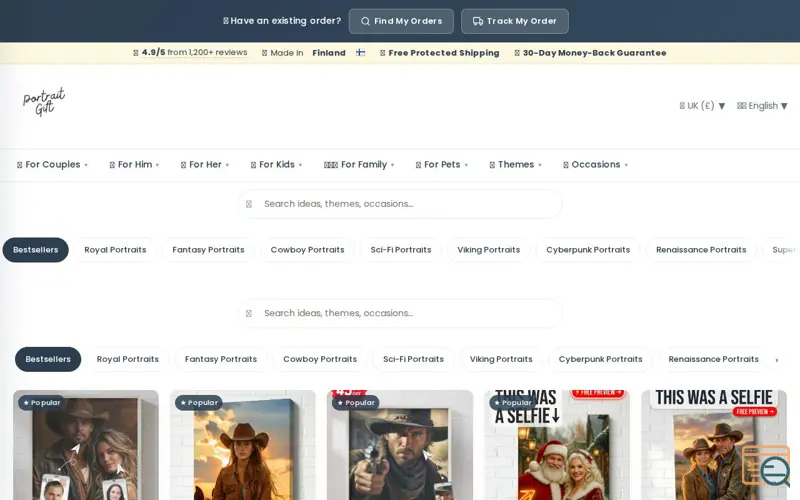The width and height of the screenshot is (800, 500).
Task: Select Royal Portraits in the upper row
Action: (x=115, y=250)
